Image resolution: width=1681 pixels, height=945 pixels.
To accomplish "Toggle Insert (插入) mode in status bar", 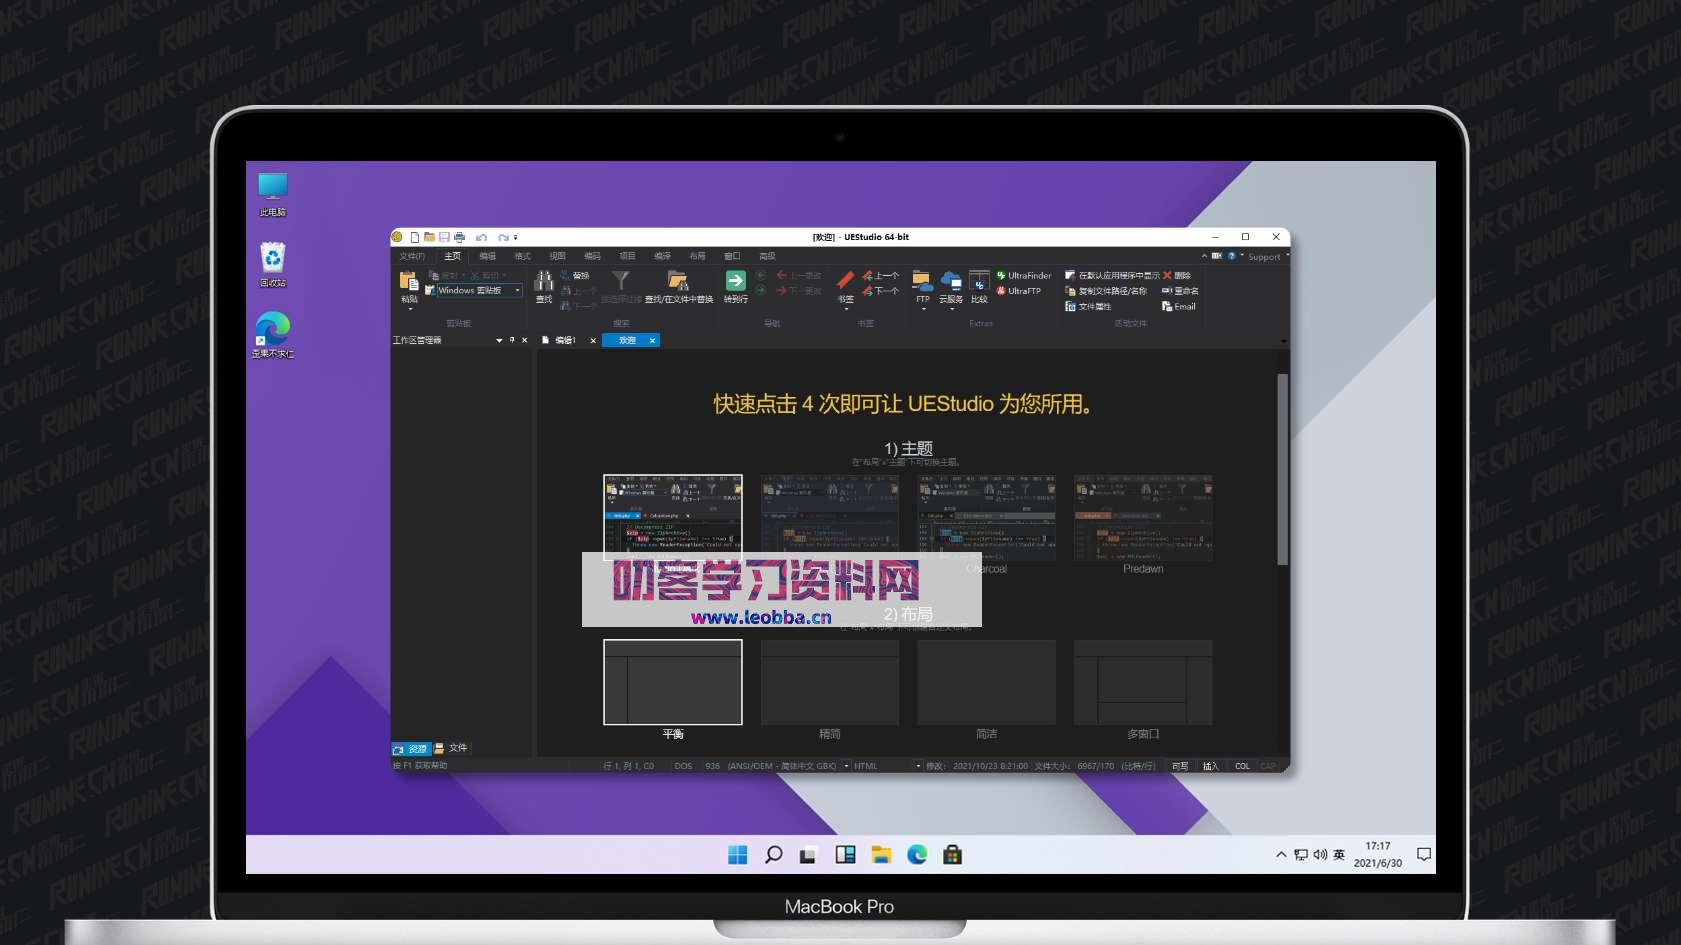I will click(1210, 767).
